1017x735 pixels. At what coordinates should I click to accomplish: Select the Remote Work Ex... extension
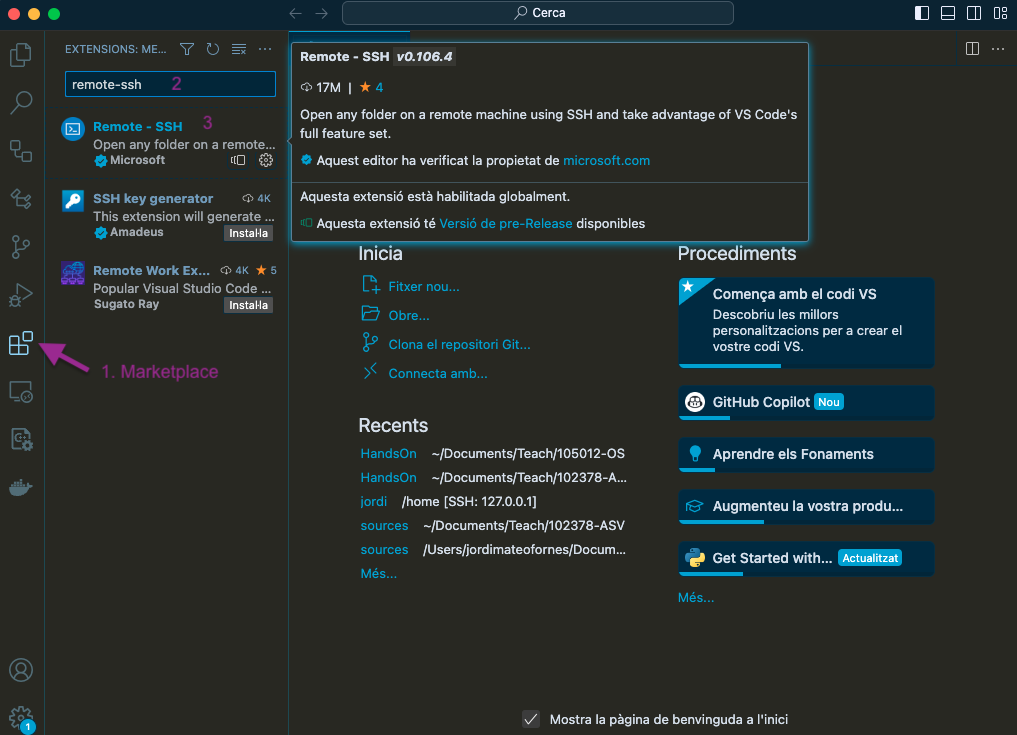tap(167, 287)
